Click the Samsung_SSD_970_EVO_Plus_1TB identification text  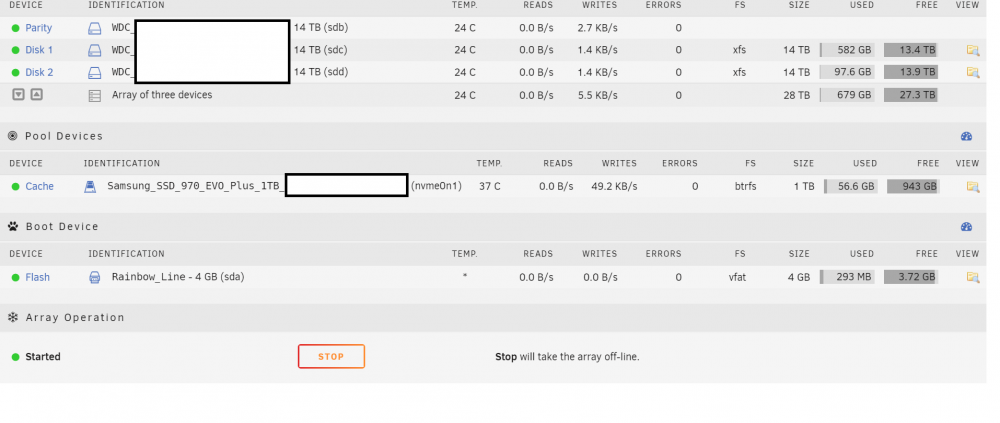click(x=196, y=186)
